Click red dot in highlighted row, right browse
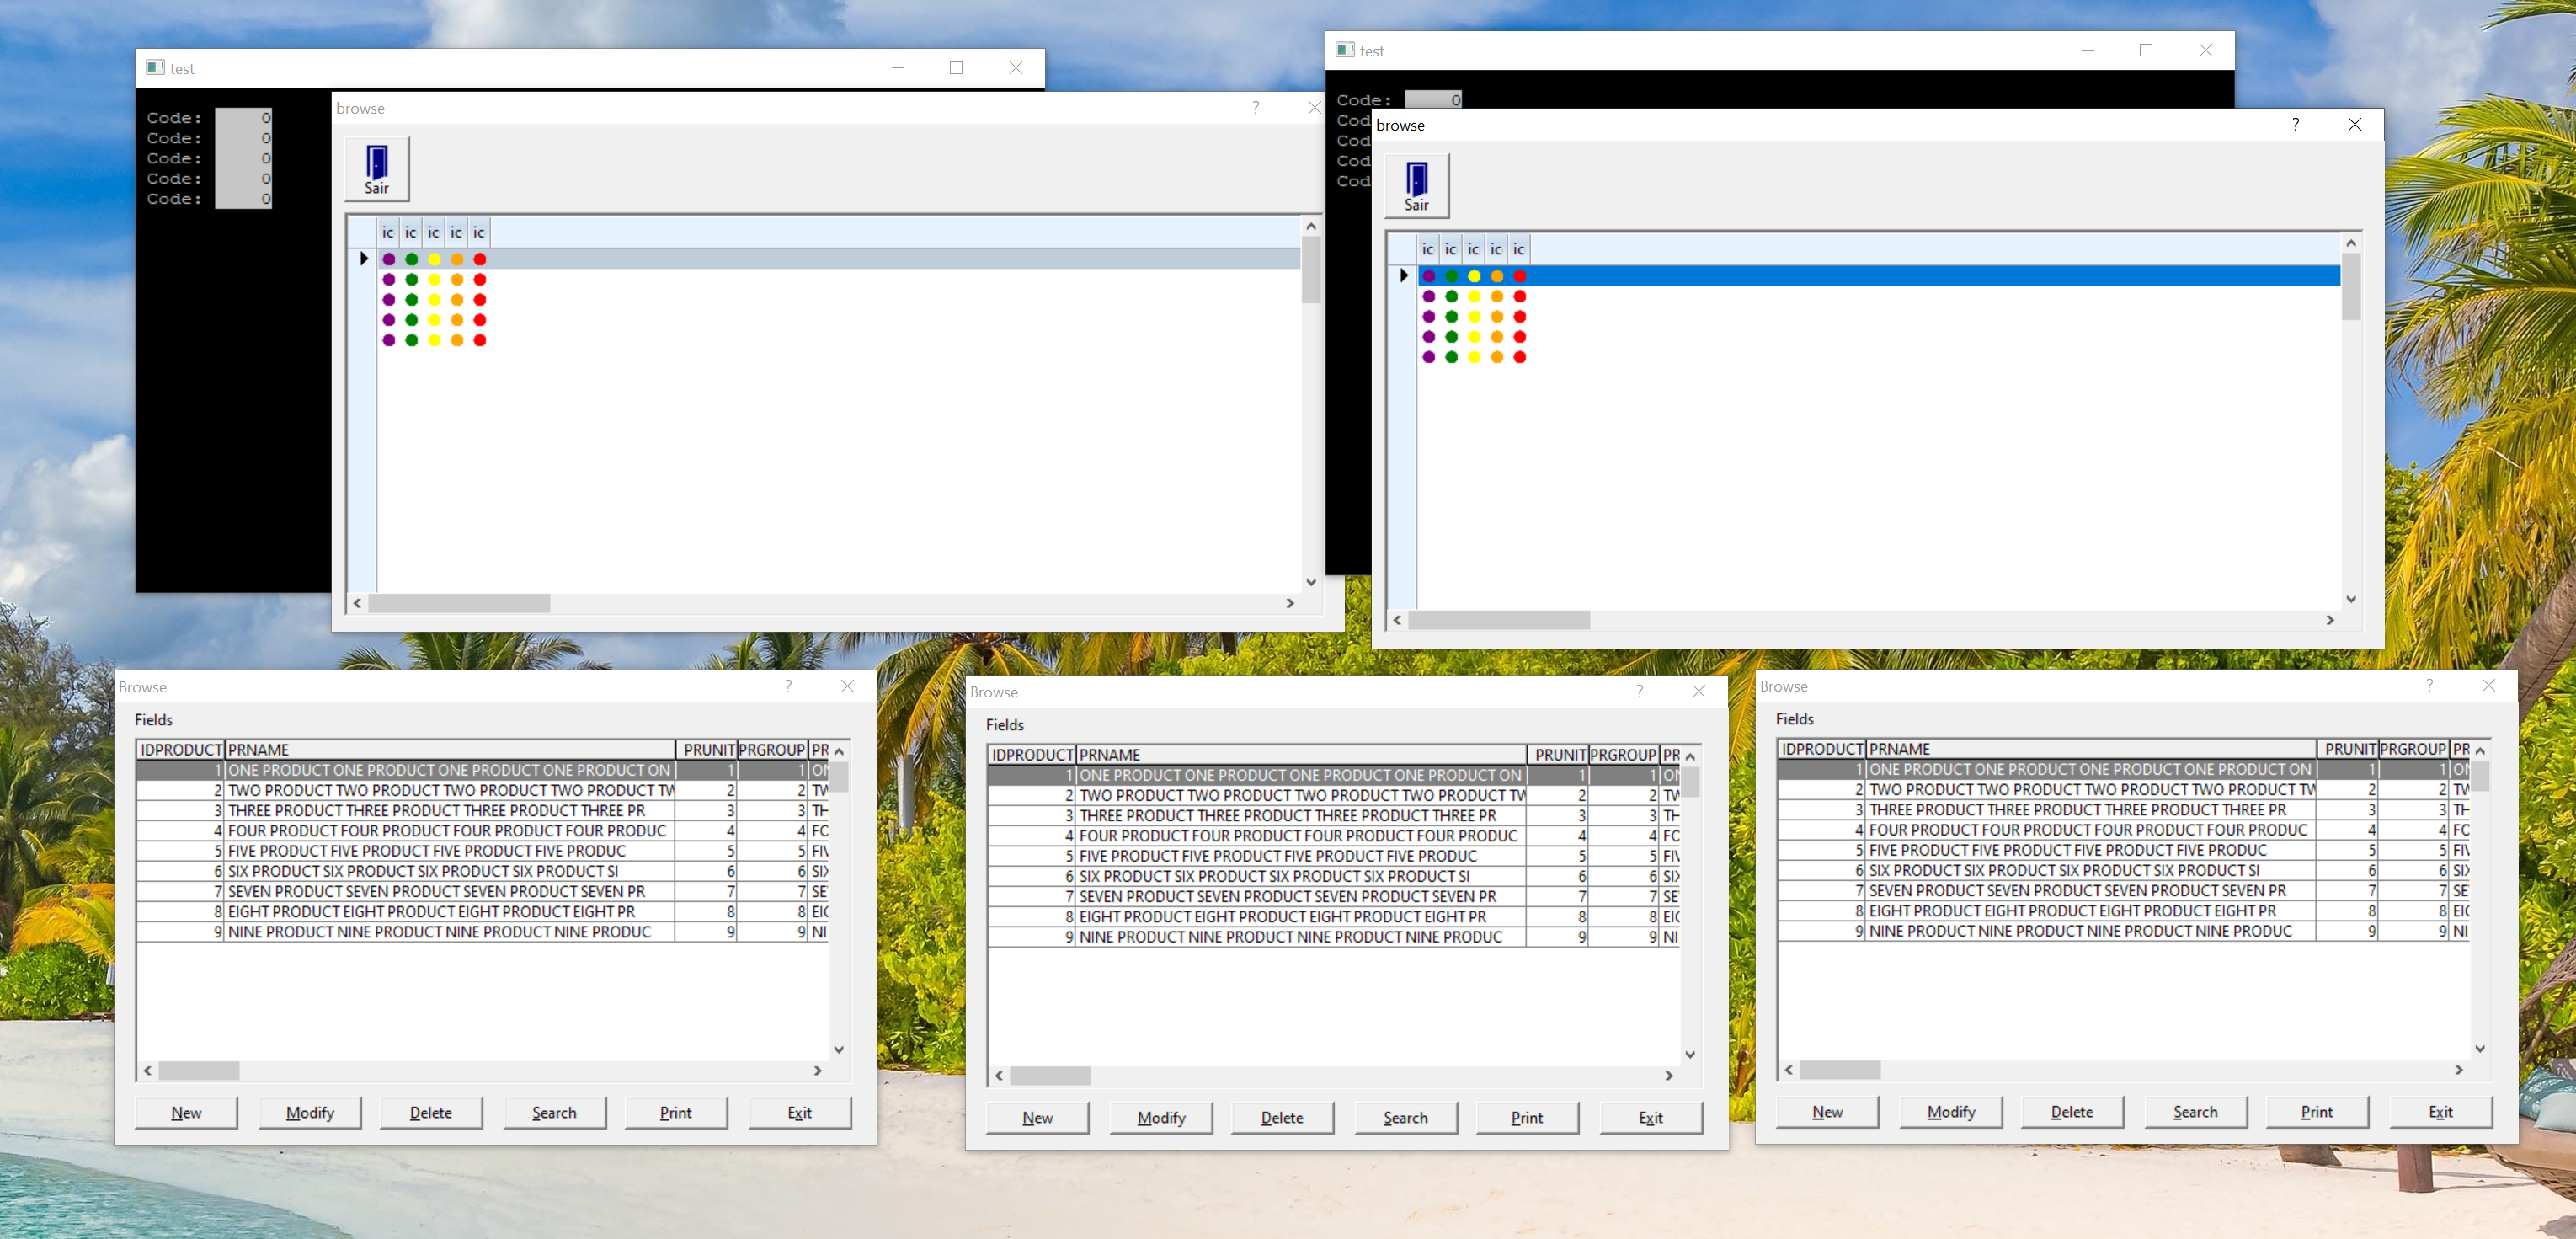Screen dimensions: 2576x1239 pos(1519,276)
